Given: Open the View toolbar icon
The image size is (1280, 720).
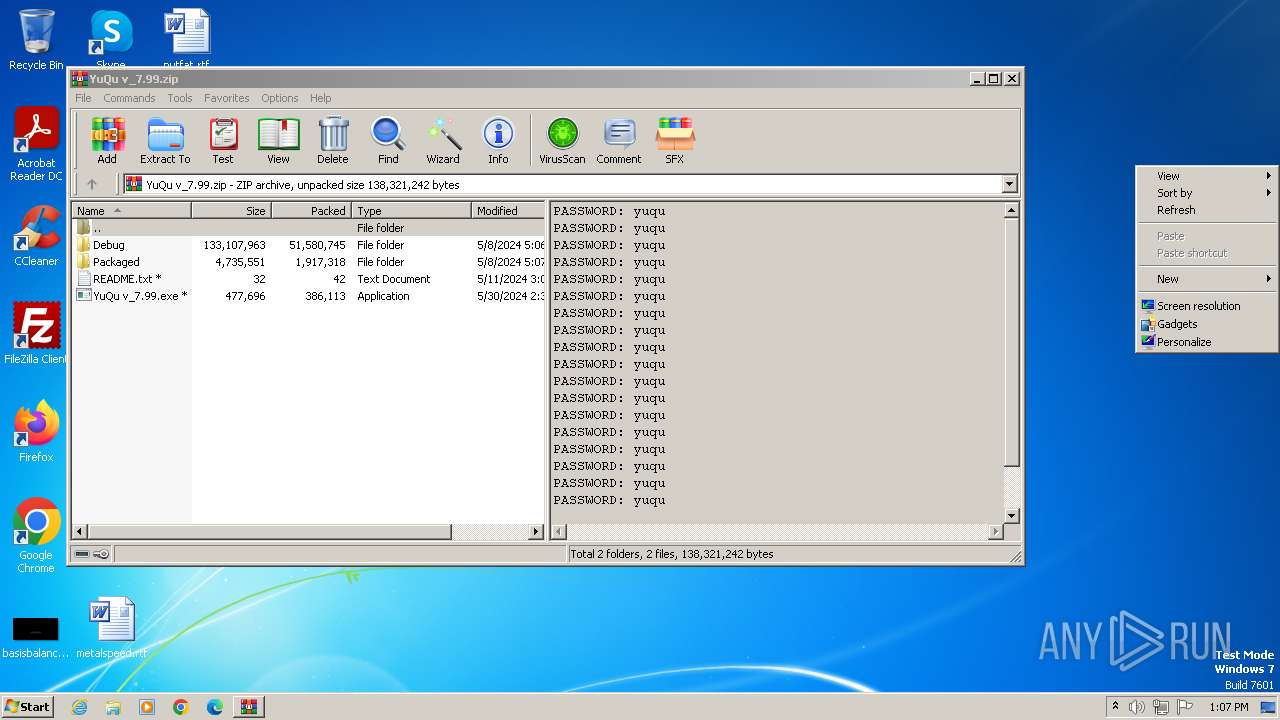Looking at the screenshot, I should (278, 140).
